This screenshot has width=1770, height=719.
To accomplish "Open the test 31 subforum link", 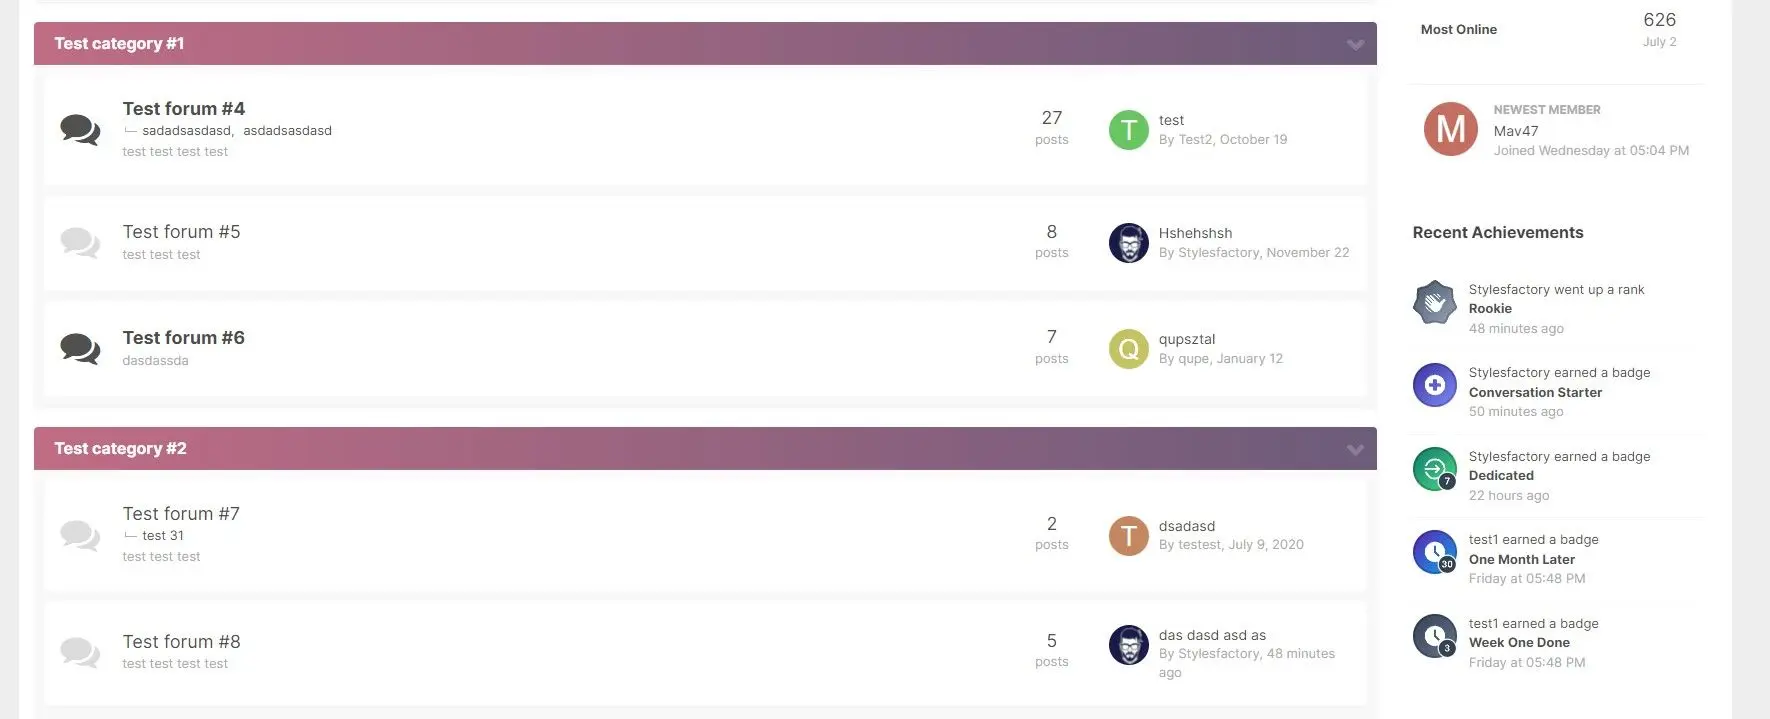I will [163, 536].
